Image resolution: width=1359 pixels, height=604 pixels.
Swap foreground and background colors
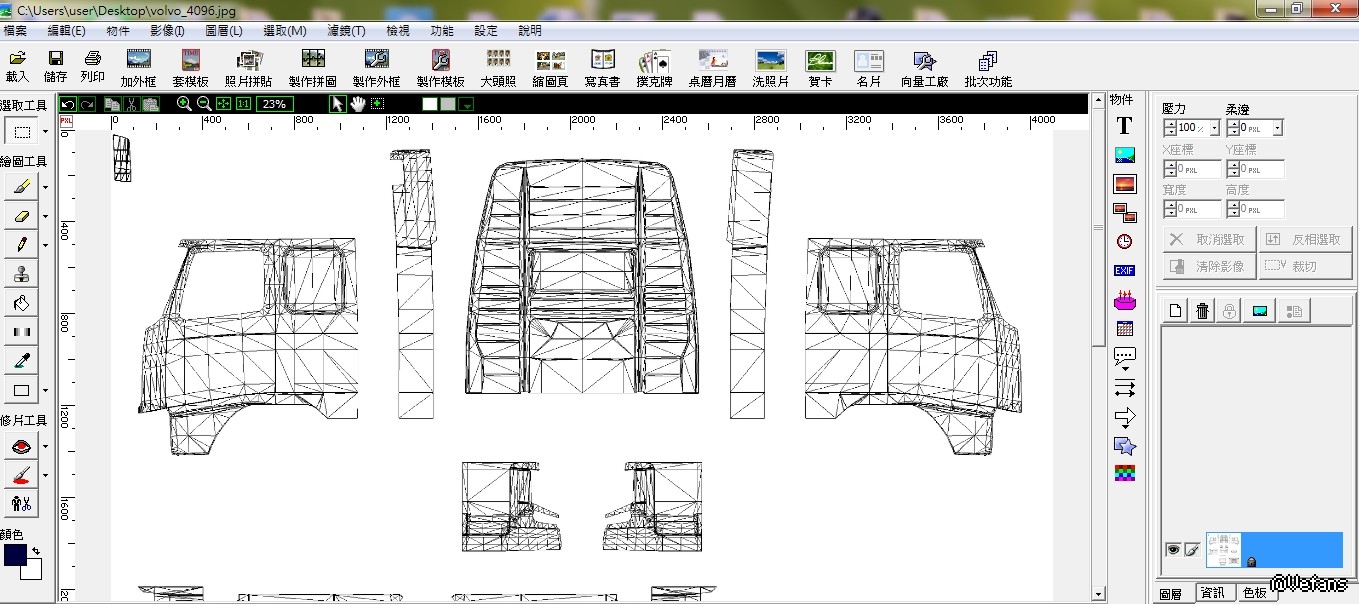point(37,550)
